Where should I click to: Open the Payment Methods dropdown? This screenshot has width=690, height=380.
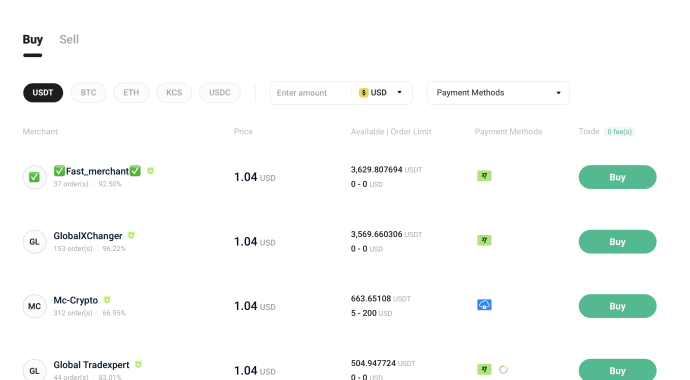(x=498, y=93)
